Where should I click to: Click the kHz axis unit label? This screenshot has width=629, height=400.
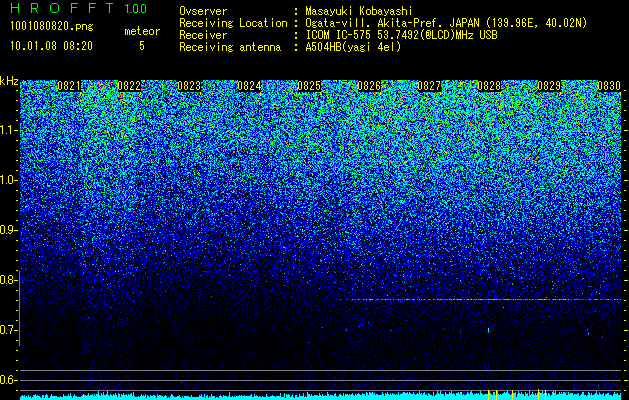[9, 81]
